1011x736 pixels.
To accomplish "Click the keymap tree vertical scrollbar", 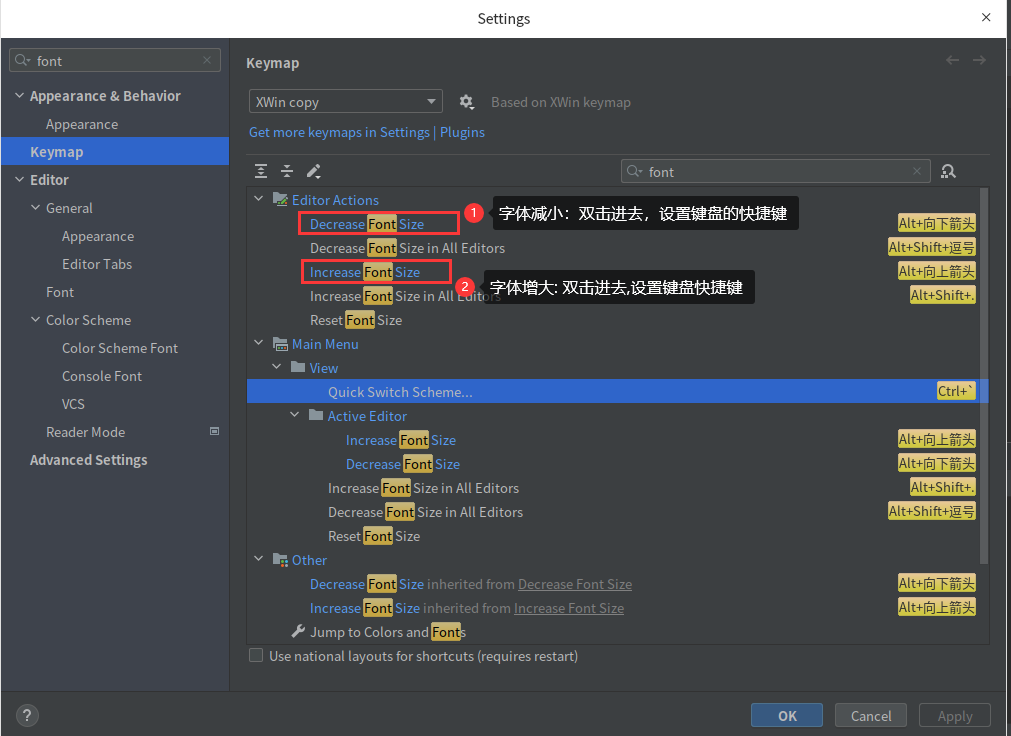I will tap(984, 375).
